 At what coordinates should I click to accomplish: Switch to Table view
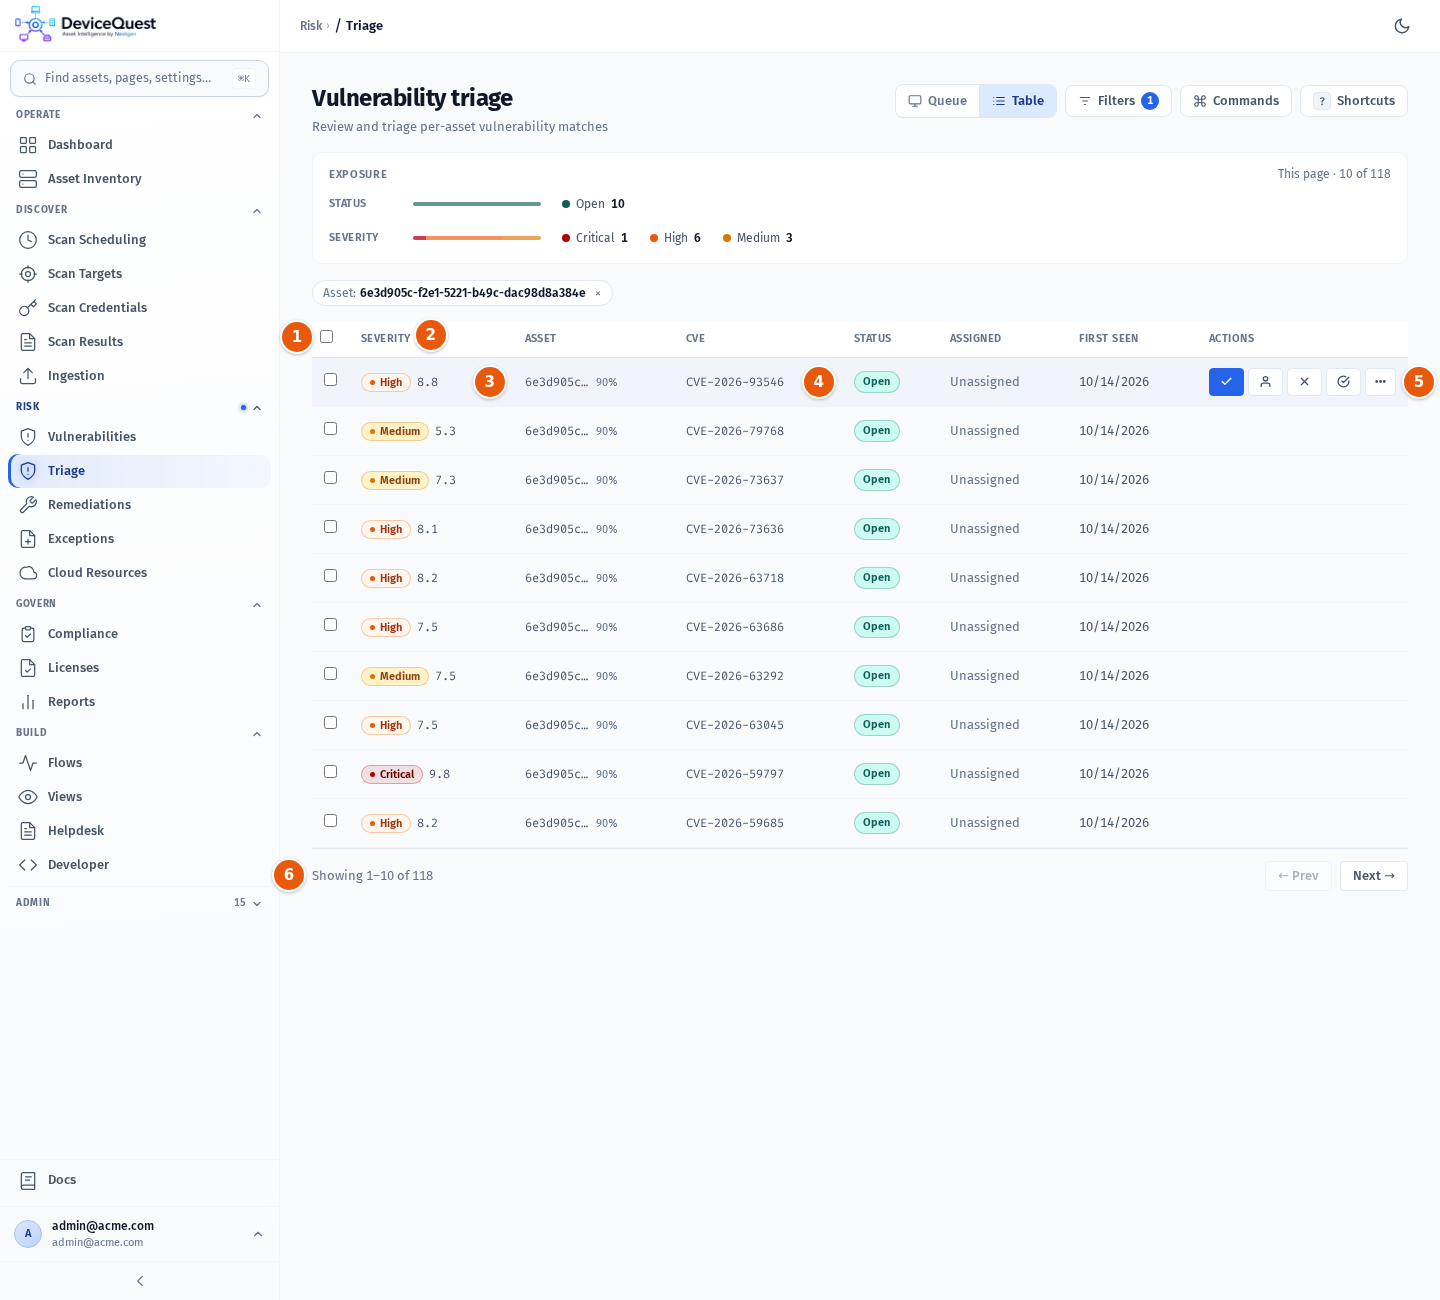point(1018,101)
